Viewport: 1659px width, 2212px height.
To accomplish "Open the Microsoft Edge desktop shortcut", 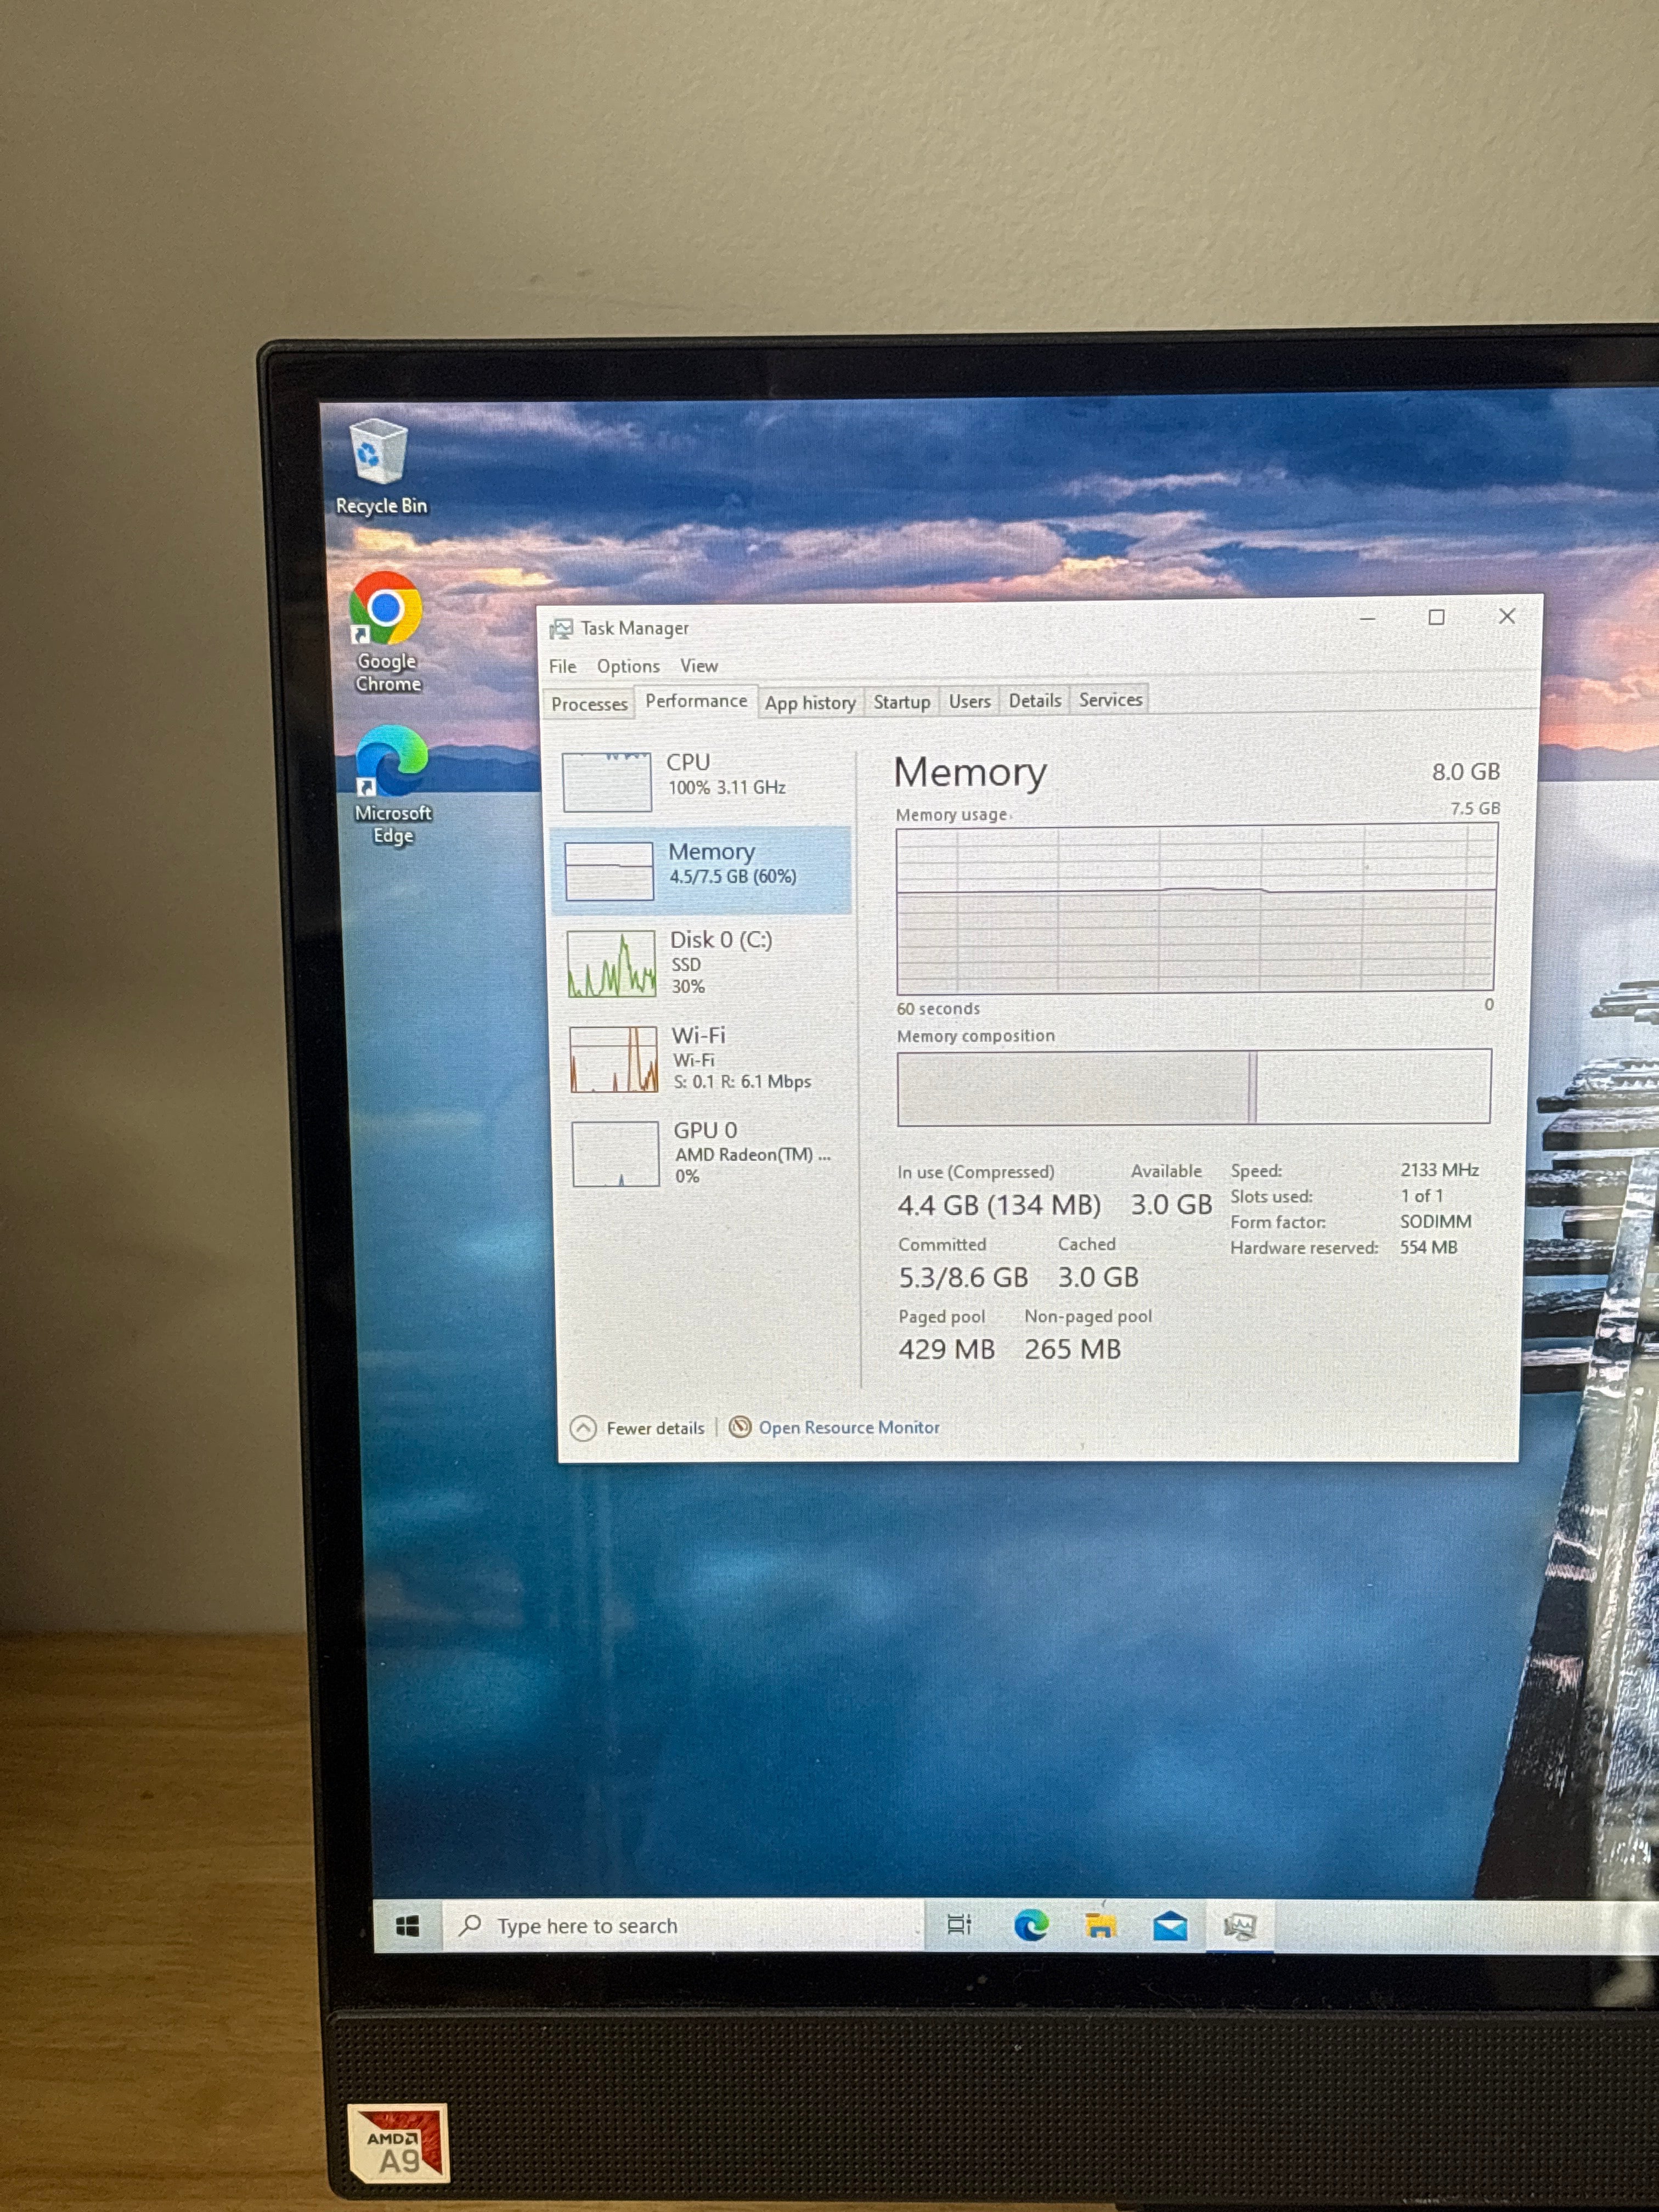I will [392, 785].
